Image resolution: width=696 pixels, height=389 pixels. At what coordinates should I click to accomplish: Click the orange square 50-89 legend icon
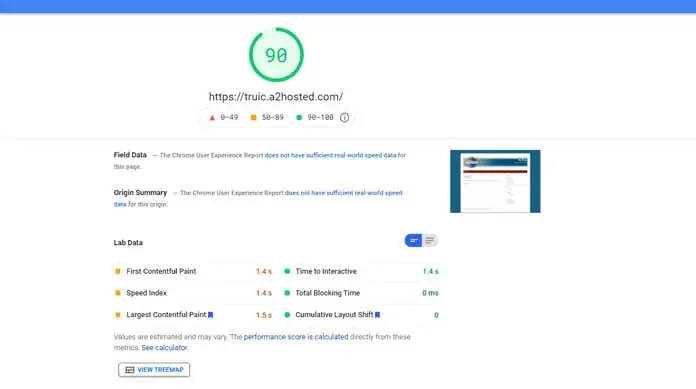tap(253, 118)
